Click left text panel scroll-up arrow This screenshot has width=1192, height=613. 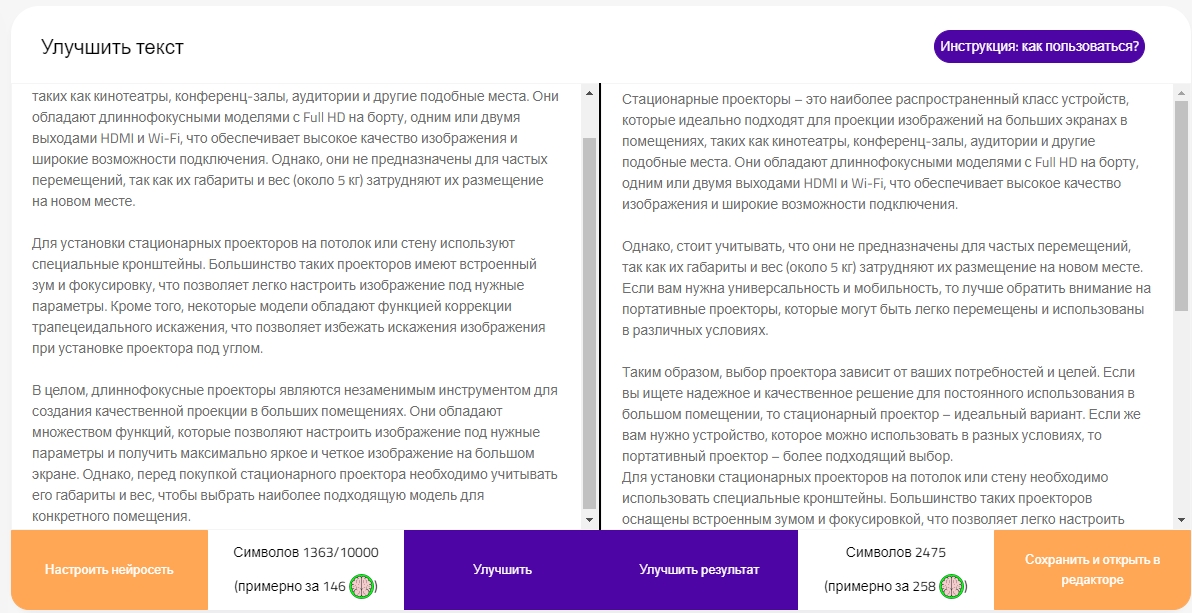tap(589, 94)
